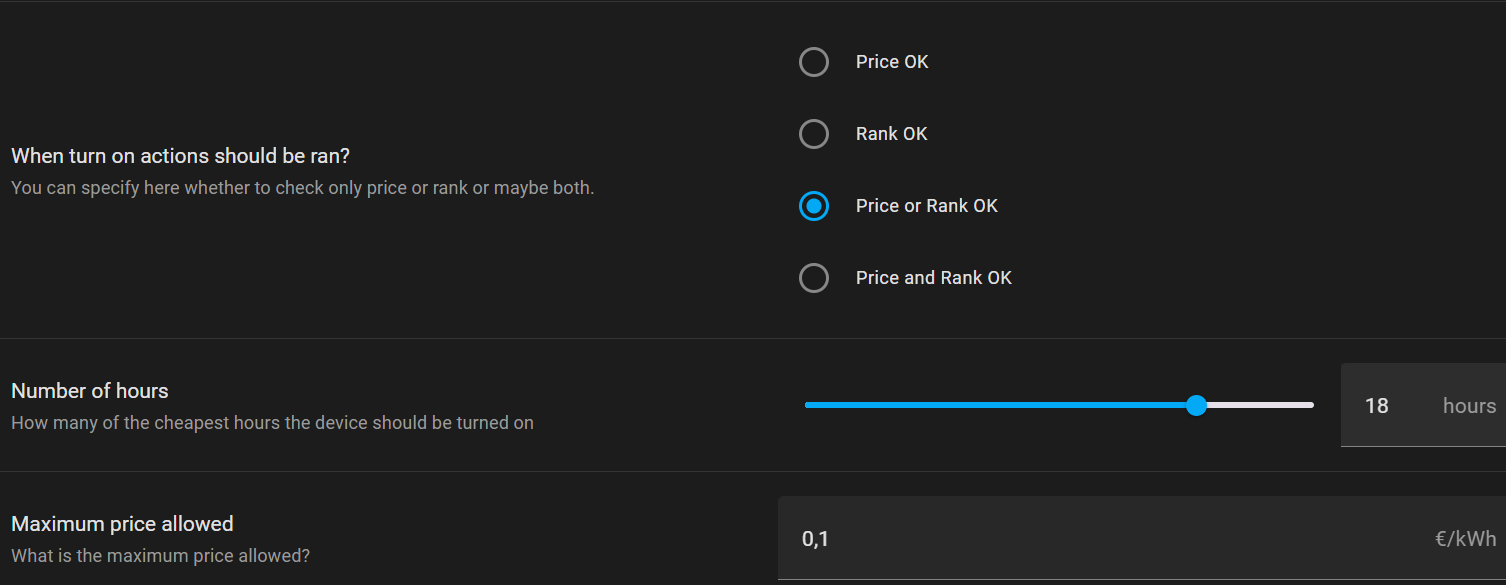Click the 'Rank OK' option label text
This screenshot has width=1506, height=585.
pyautogui.click(x=891, y=134)
